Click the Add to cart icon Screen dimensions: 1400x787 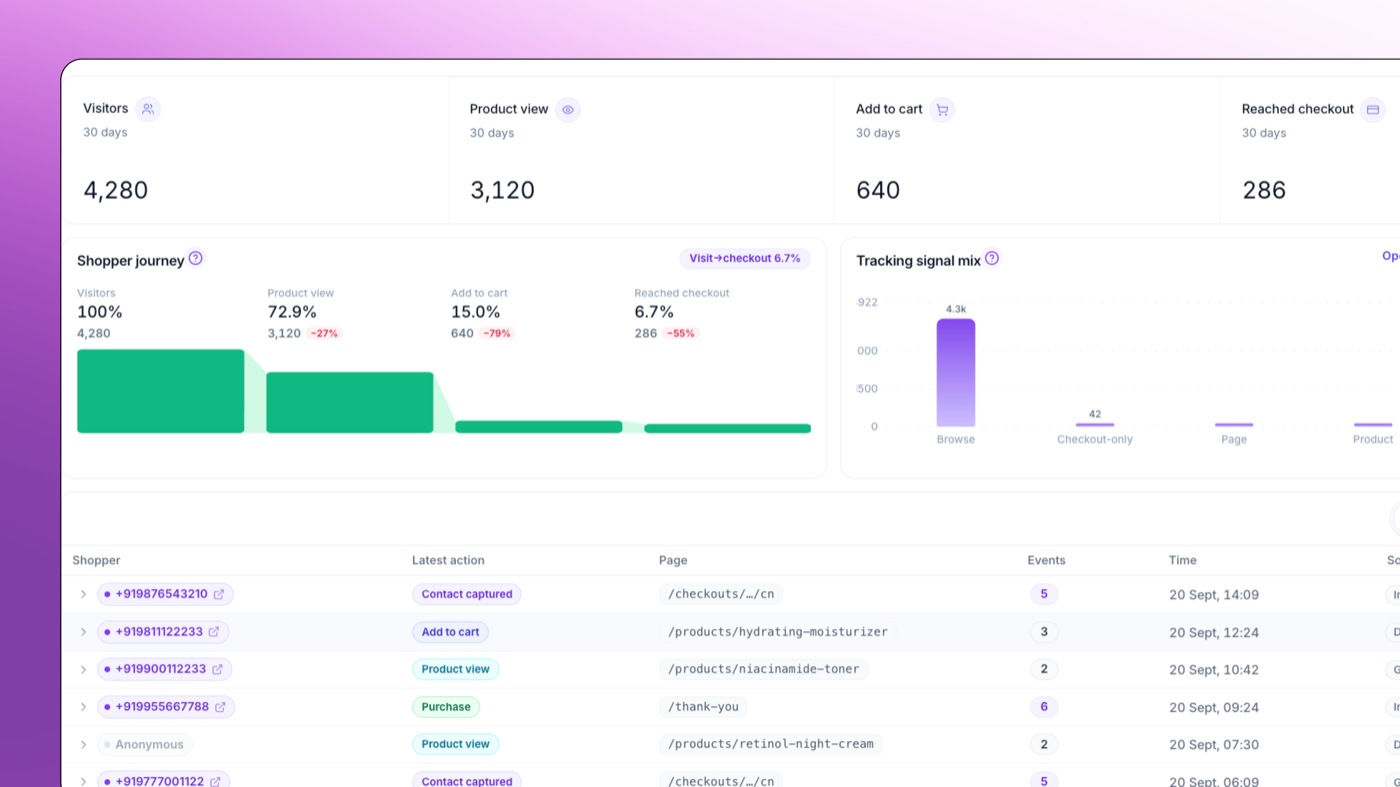(942, 110)
